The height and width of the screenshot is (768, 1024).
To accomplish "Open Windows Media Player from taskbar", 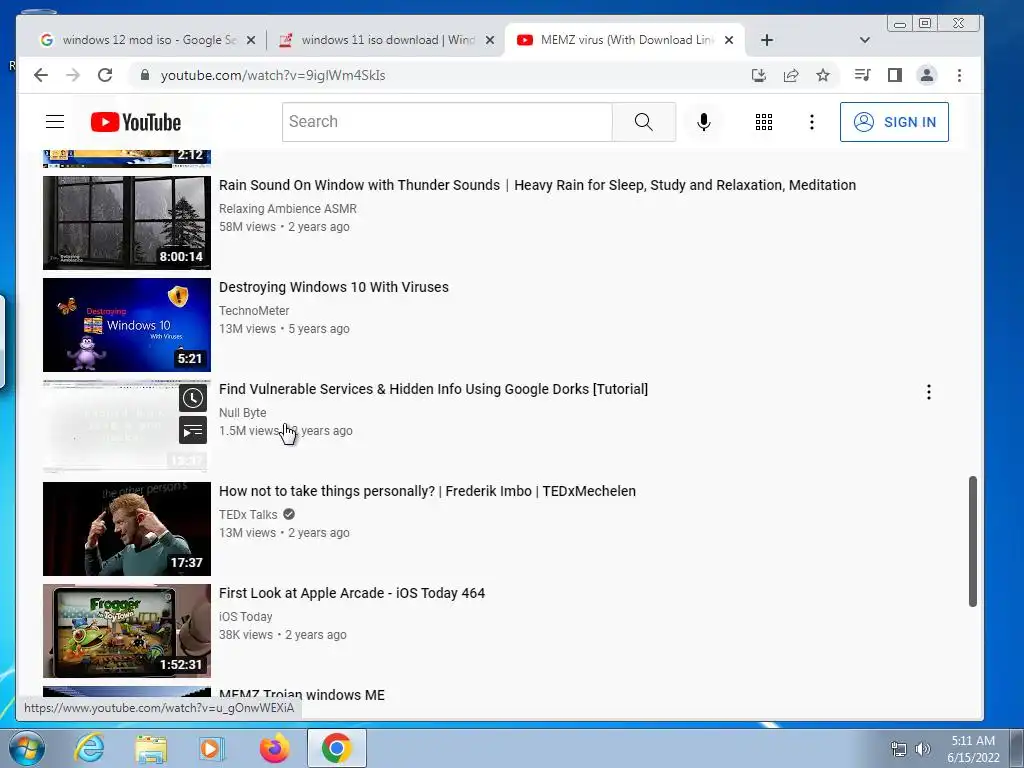I will point(212,748).
